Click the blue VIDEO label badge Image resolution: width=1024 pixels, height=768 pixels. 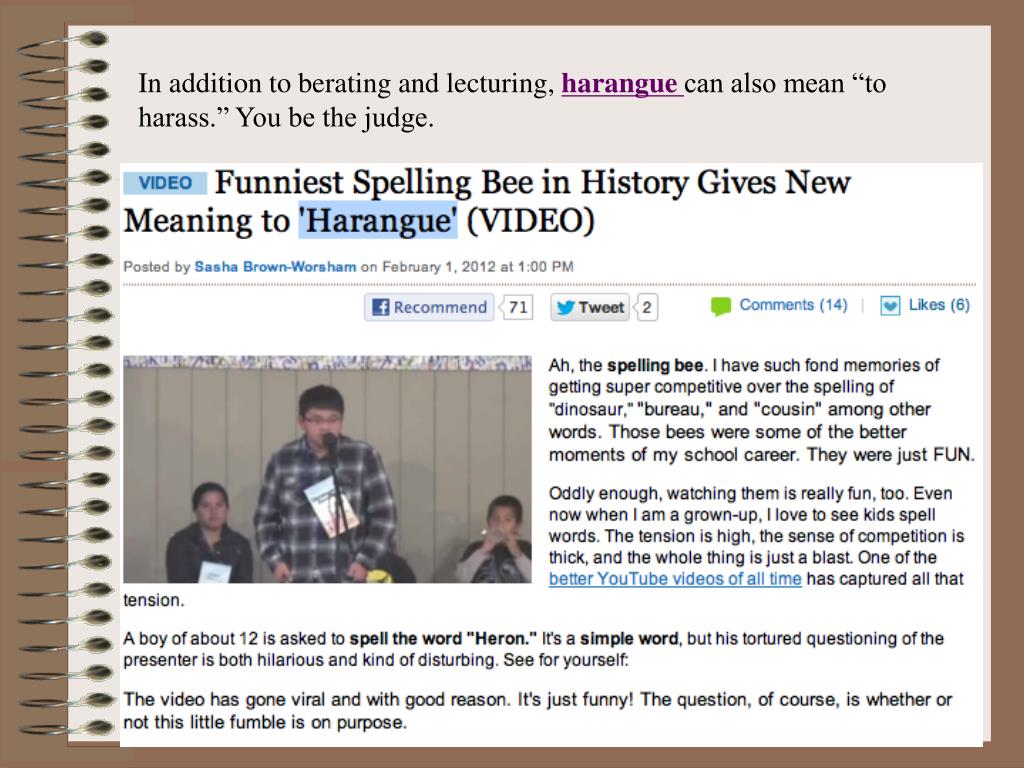tap(165, 183)
